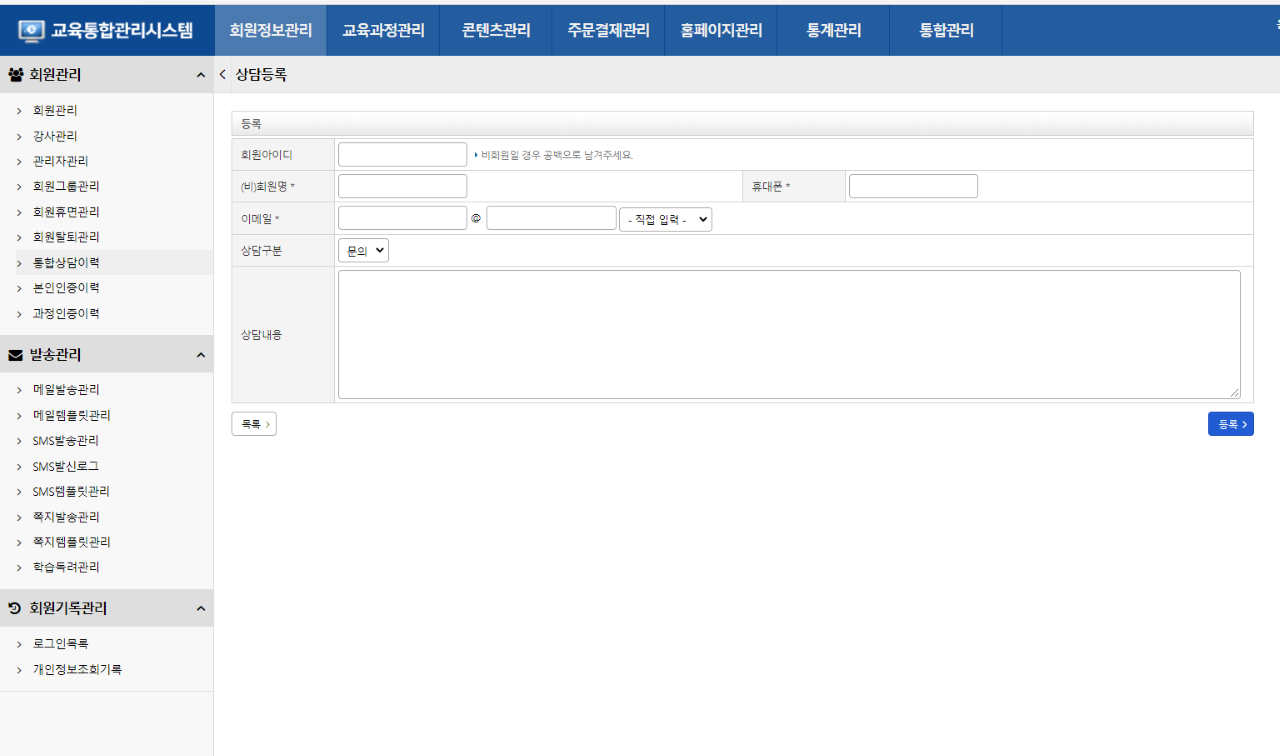The width and height of the screenshot is (1280, 756).
Task: Go to SMS발송관리 in the sidebar
Action: (66, 441)
